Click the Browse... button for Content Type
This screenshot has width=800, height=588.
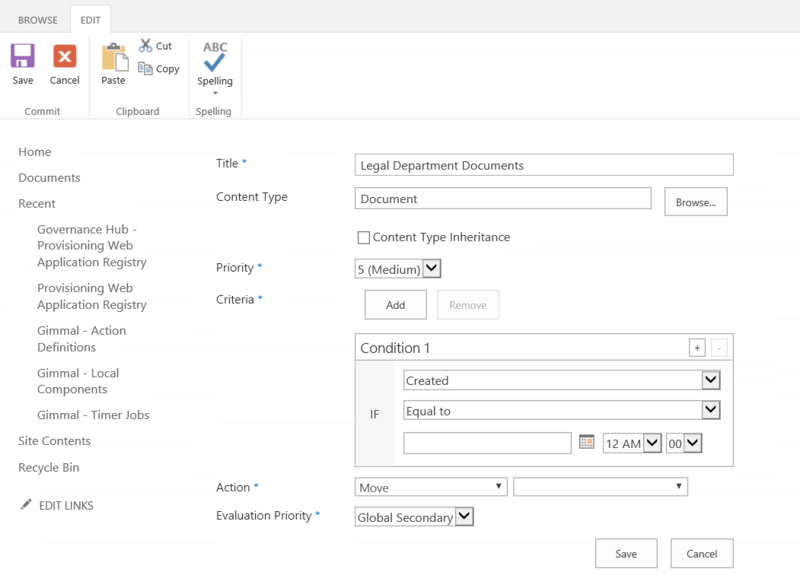pos(695,202)
